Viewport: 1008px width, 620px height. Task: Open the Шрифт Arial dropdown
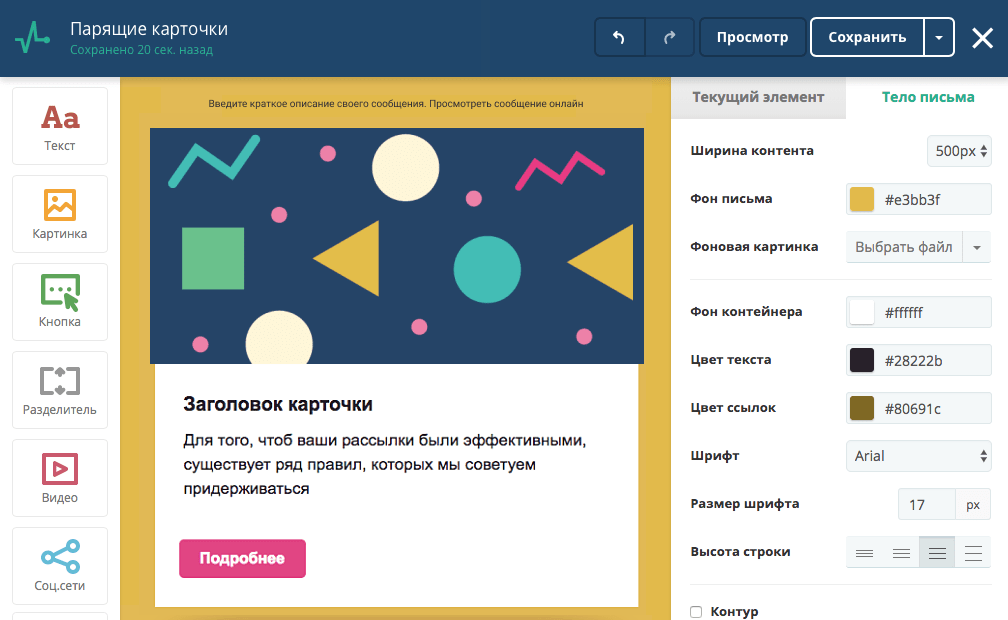click(x=919, y=456)
